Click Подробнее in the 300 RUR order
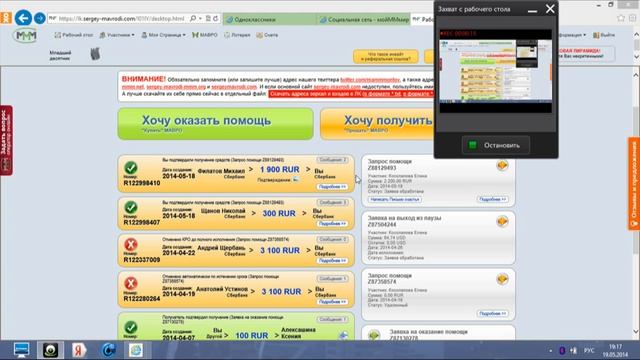640x360 pixels. pyautogui.click(x=333, y=224)
